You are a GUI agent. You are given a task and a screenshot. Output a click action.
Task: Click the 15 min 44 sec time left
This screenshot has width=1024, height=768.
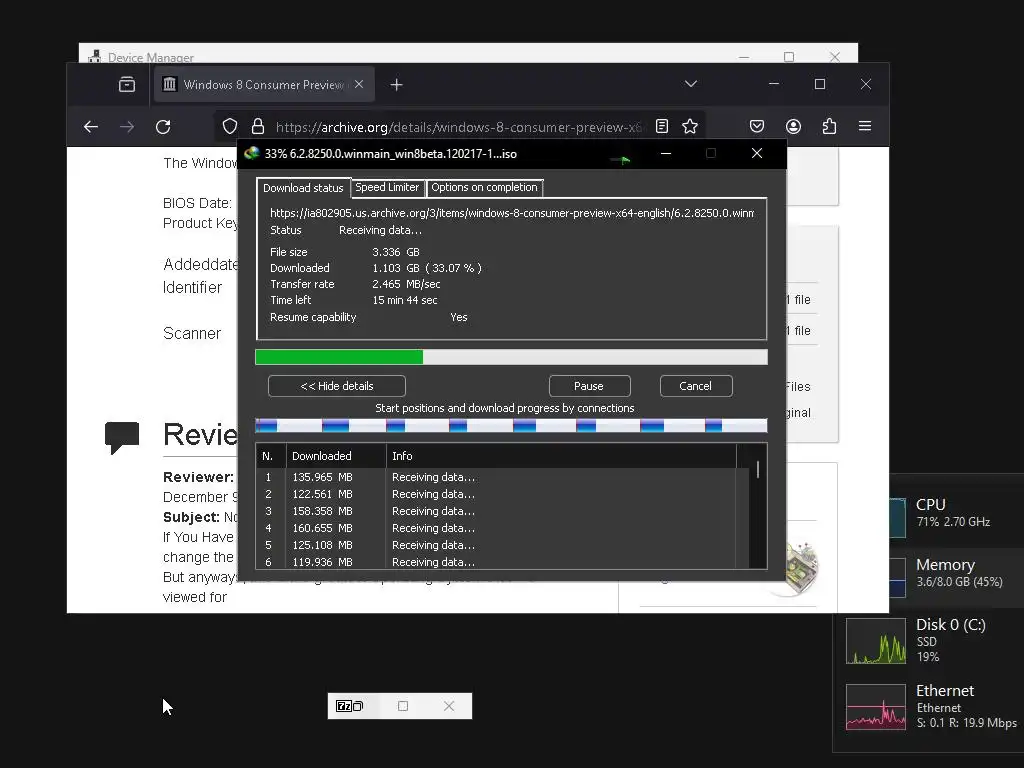(x=405, y=300)
